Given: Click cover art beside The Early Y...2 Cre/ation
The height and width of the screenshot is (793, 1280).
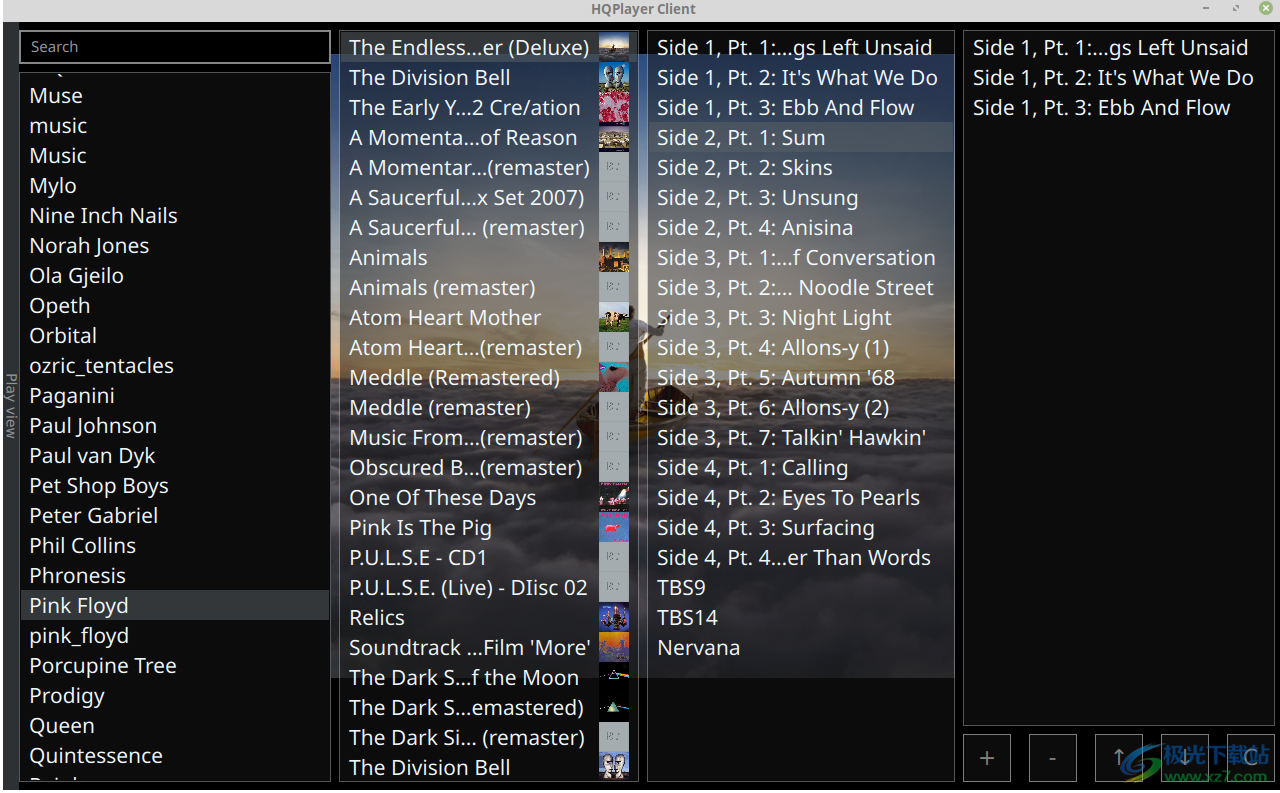Looking at the screenshot, I should (x=614, y=107).
